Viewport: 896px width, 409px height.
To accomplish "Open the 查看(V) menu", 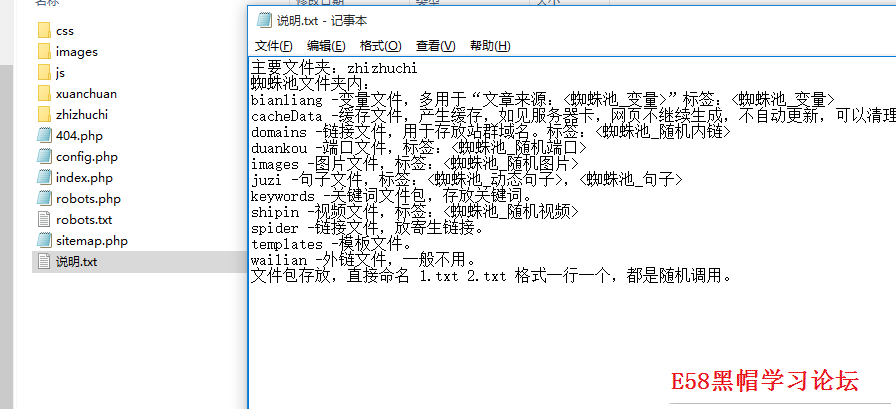I will tap(435, 46).
